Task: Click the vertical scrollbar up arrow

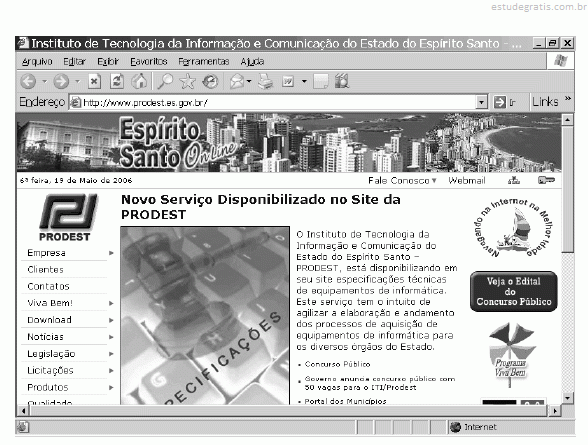Action: click(568, 120)
